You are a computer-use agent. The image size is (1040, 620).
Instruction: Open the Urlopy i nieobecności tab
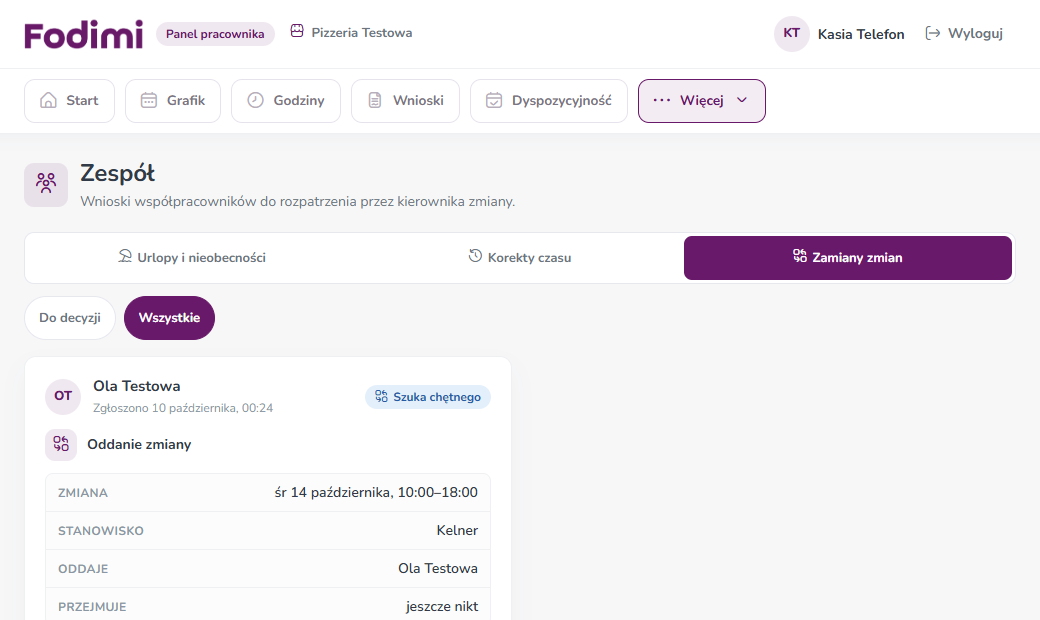pos(192,257)
